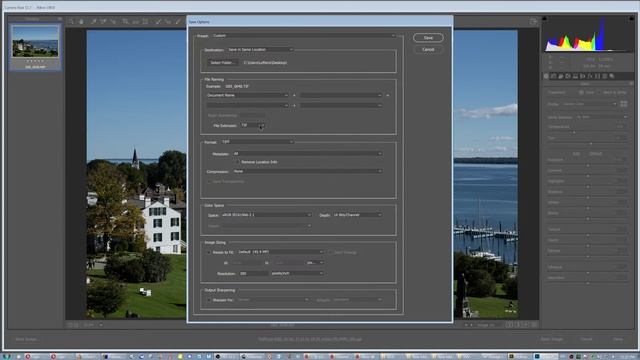640x360 pixels.
Task: Open the Basic panel tab icon
Action: point(546,76)
